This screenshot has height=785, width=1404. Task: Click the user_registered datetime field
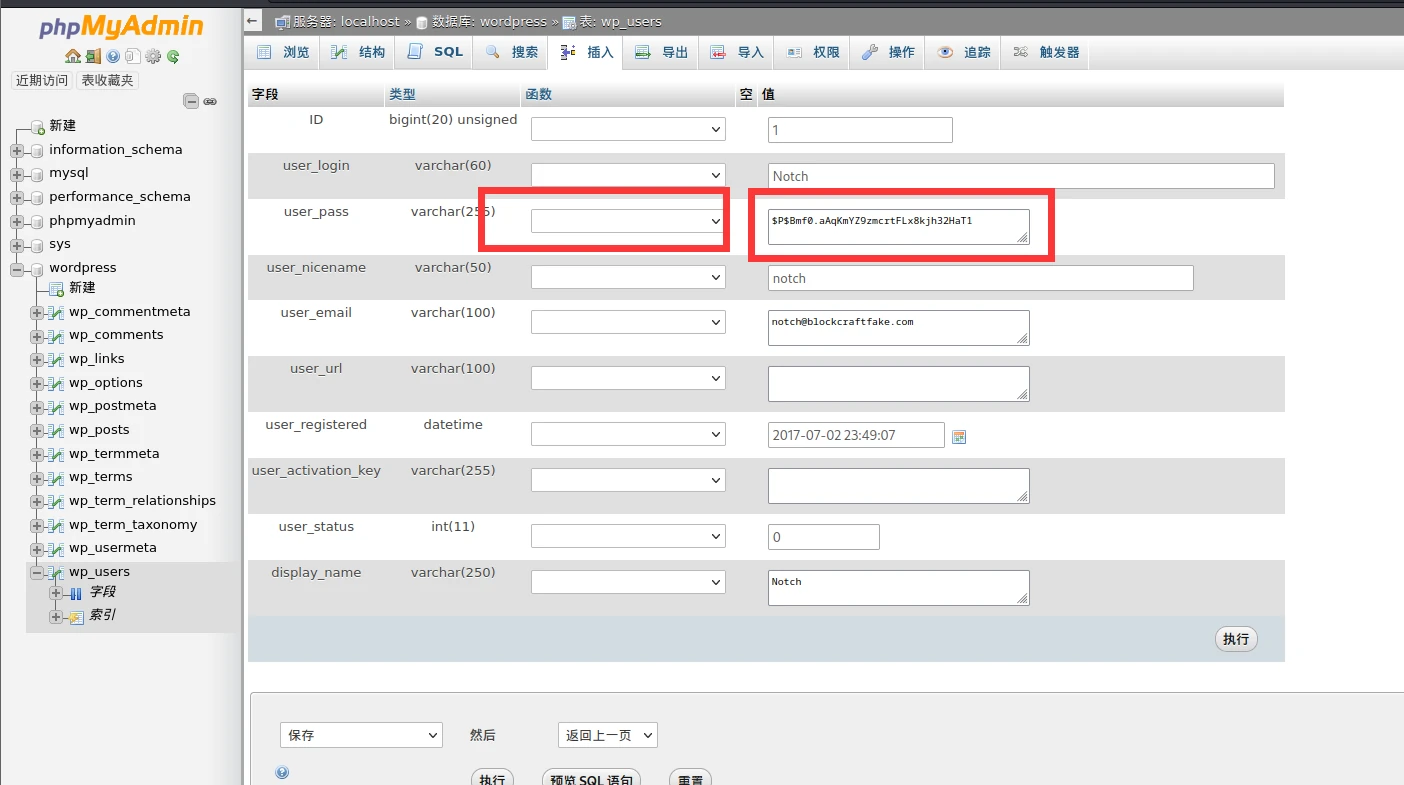(x=856, y=435)
